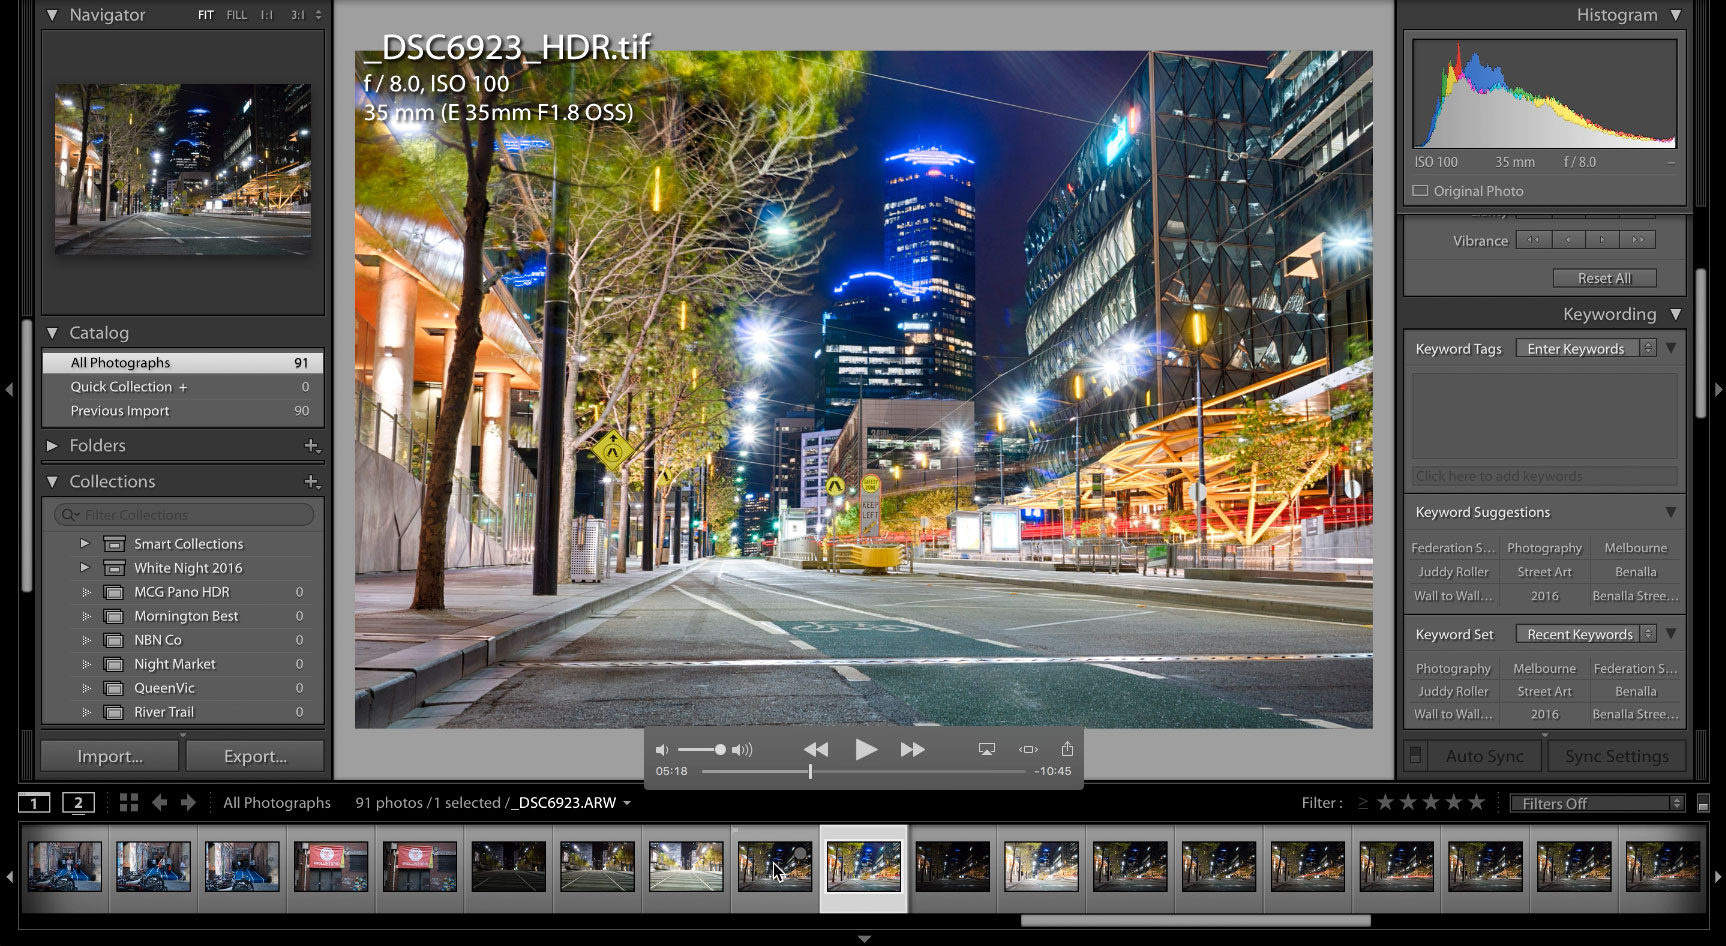
Task: Expand the Smart Collections folder
Action: 85,543
